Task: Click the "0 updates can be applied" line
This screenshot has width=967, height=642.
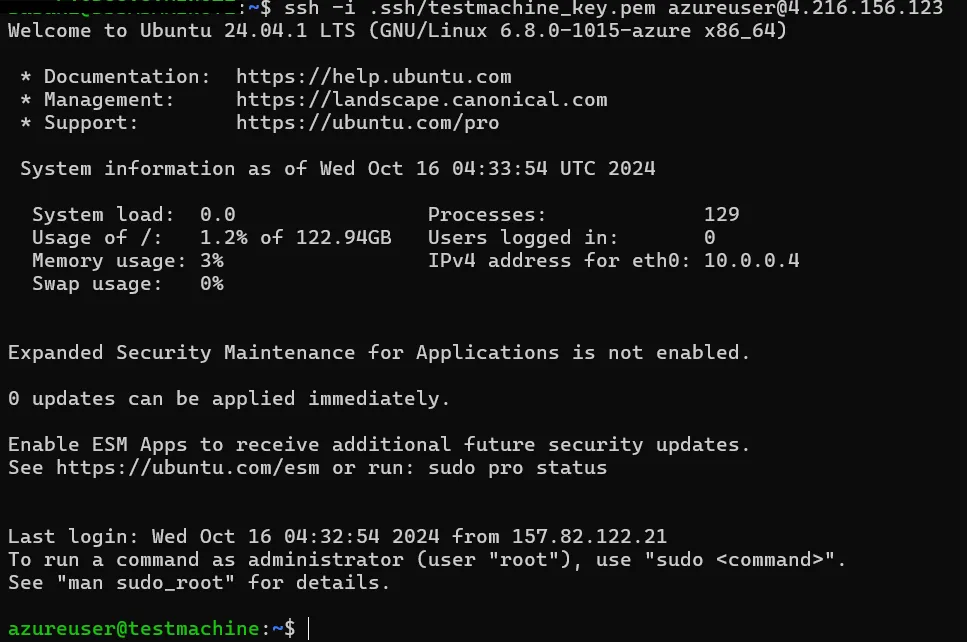Action: click(229, 399)
